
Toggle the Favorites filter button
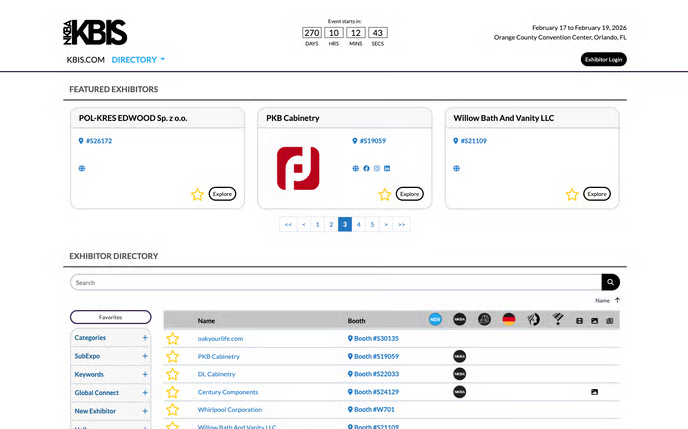111,317
